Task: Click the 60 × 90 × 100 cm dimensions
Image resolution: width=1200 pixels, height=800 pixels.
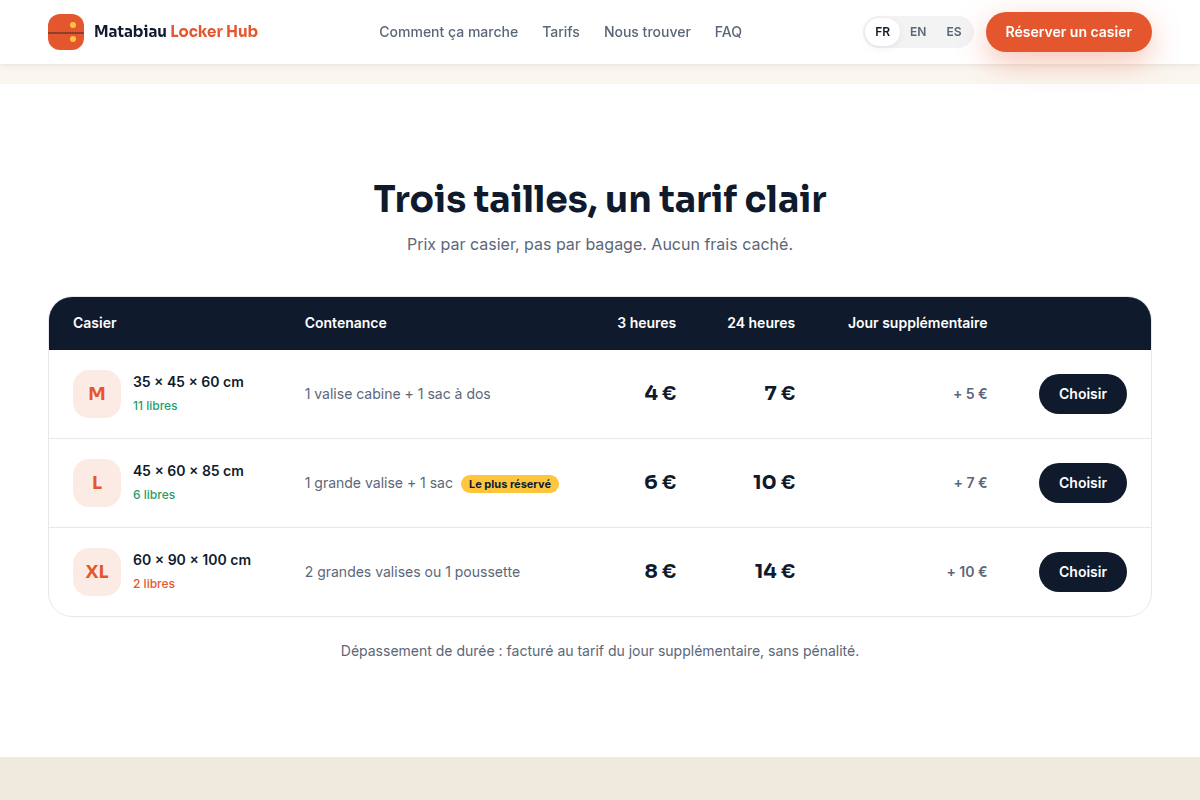Action: click(x=192, y=560)
